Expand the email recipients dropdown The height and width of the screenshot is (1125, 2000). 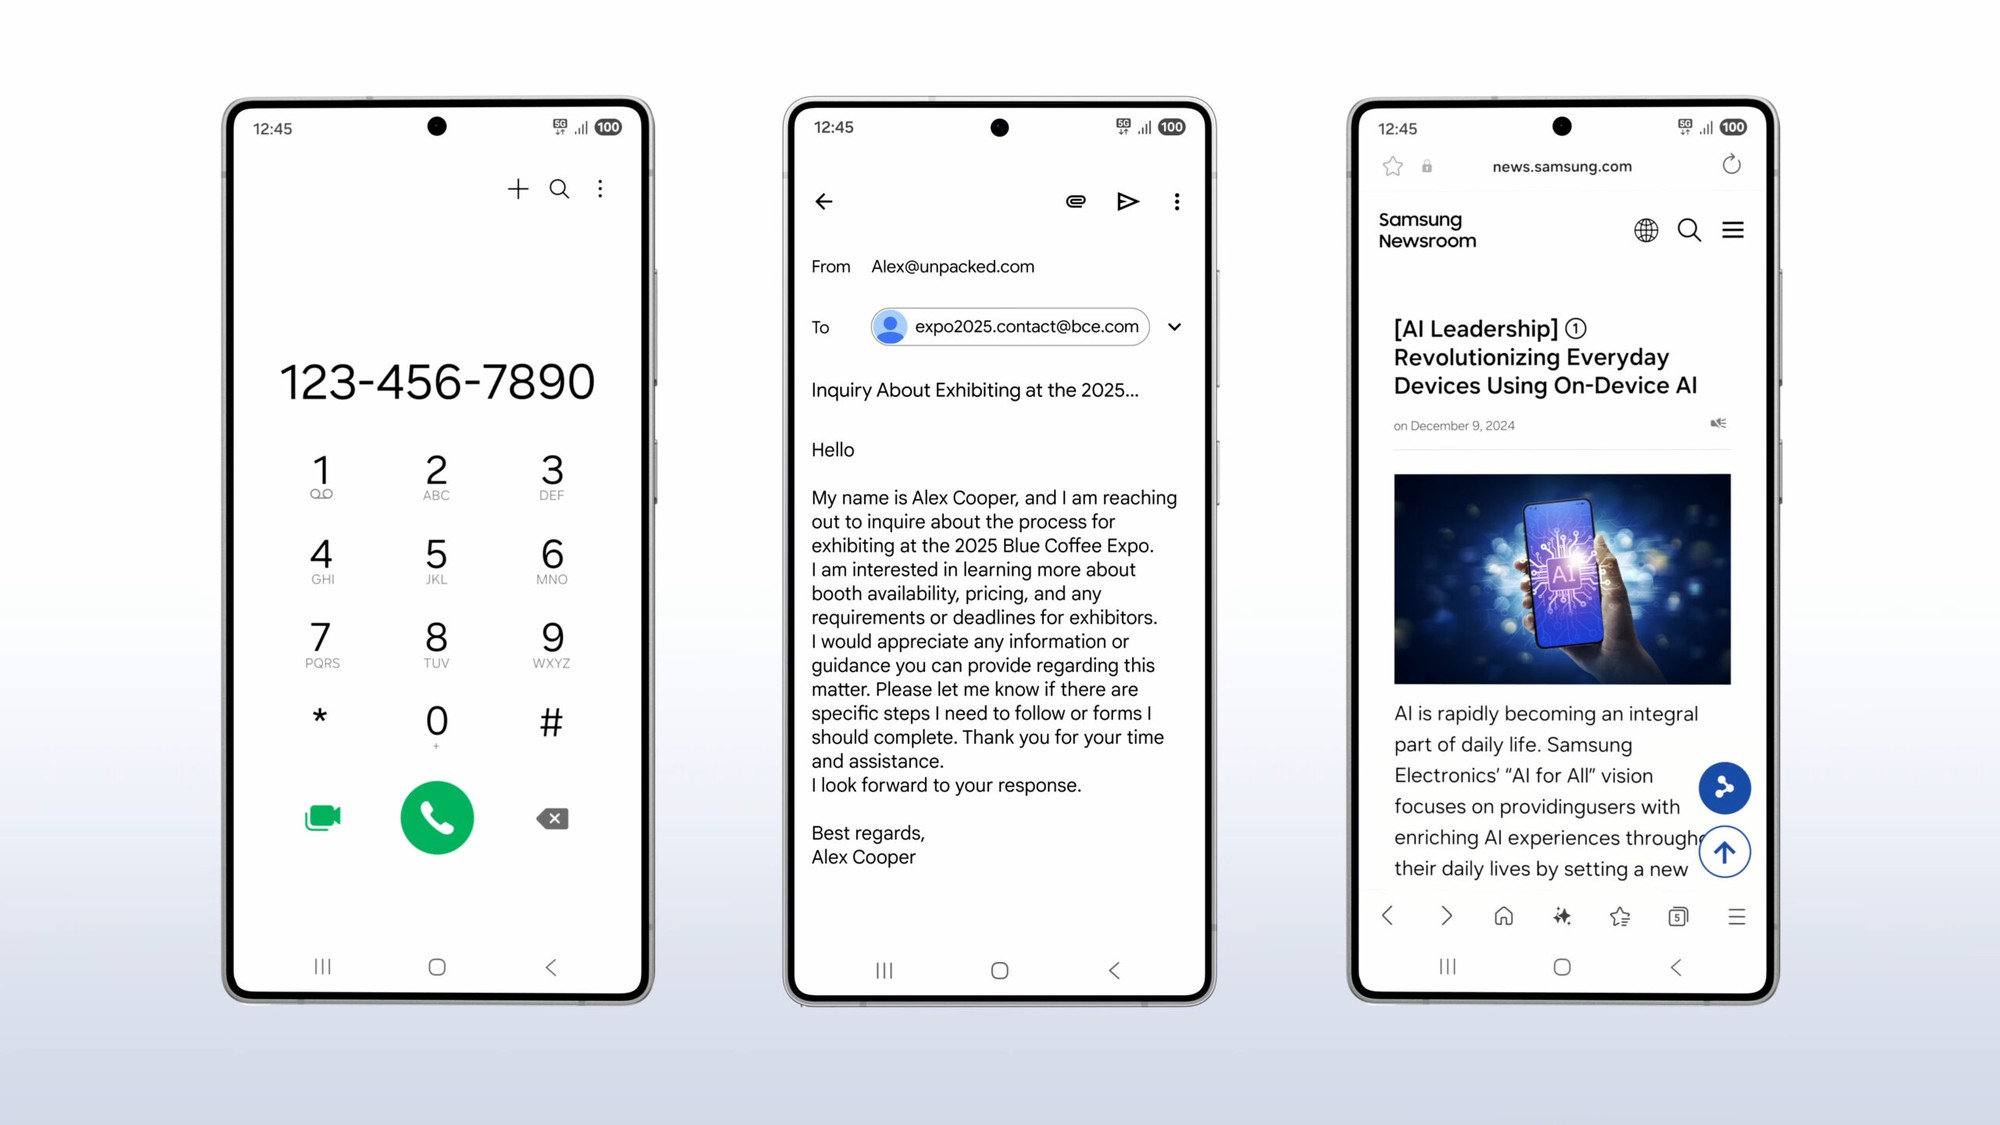pos(1174,327)
